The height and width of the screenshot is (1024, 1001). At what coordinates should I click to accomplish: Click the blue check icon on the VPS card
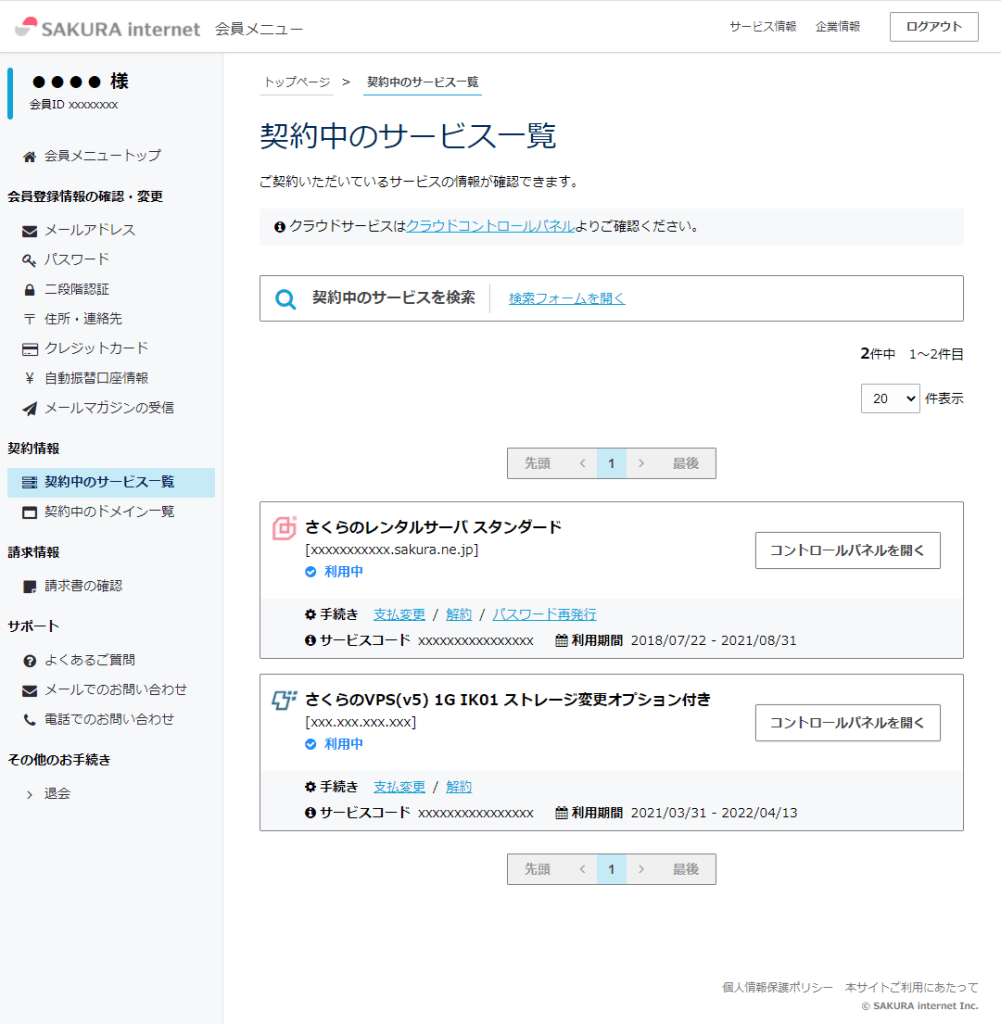pyautogui.click(x=311, y=744)
